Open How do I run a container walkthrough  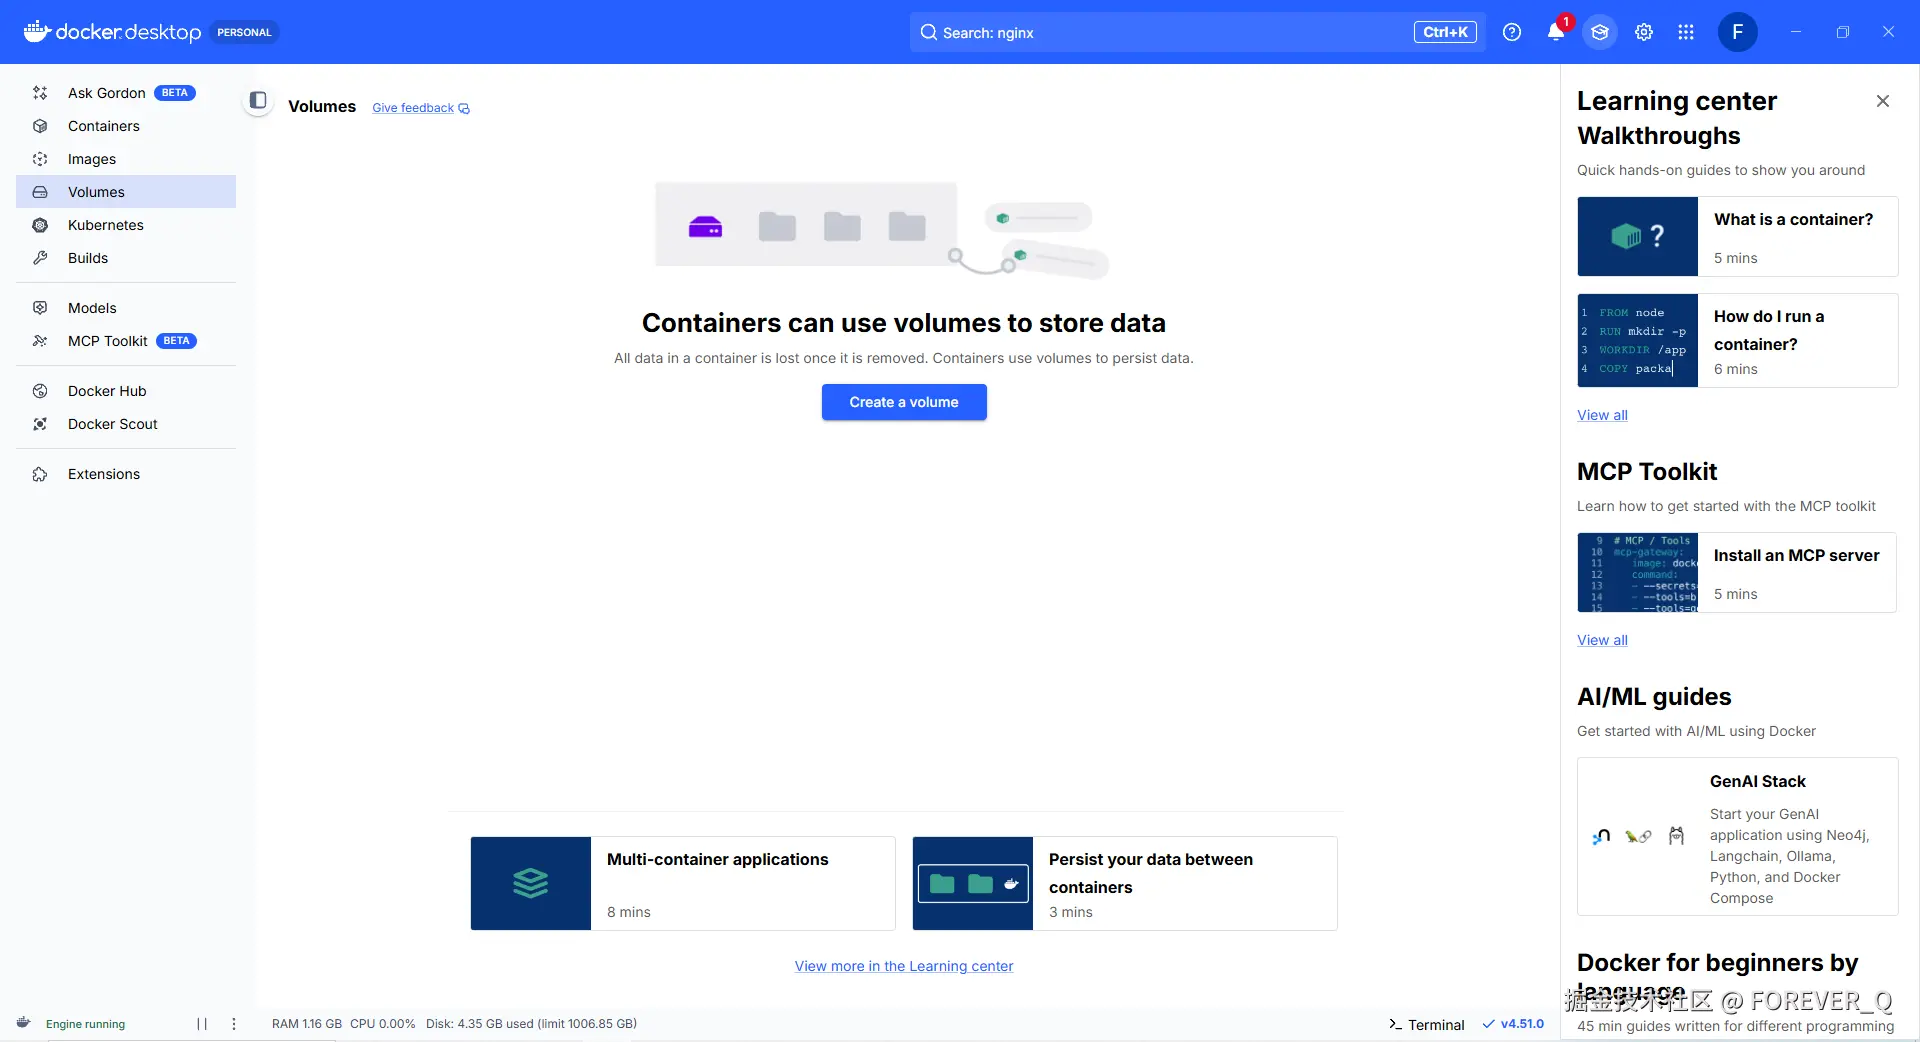click(x=1738, y=341)
